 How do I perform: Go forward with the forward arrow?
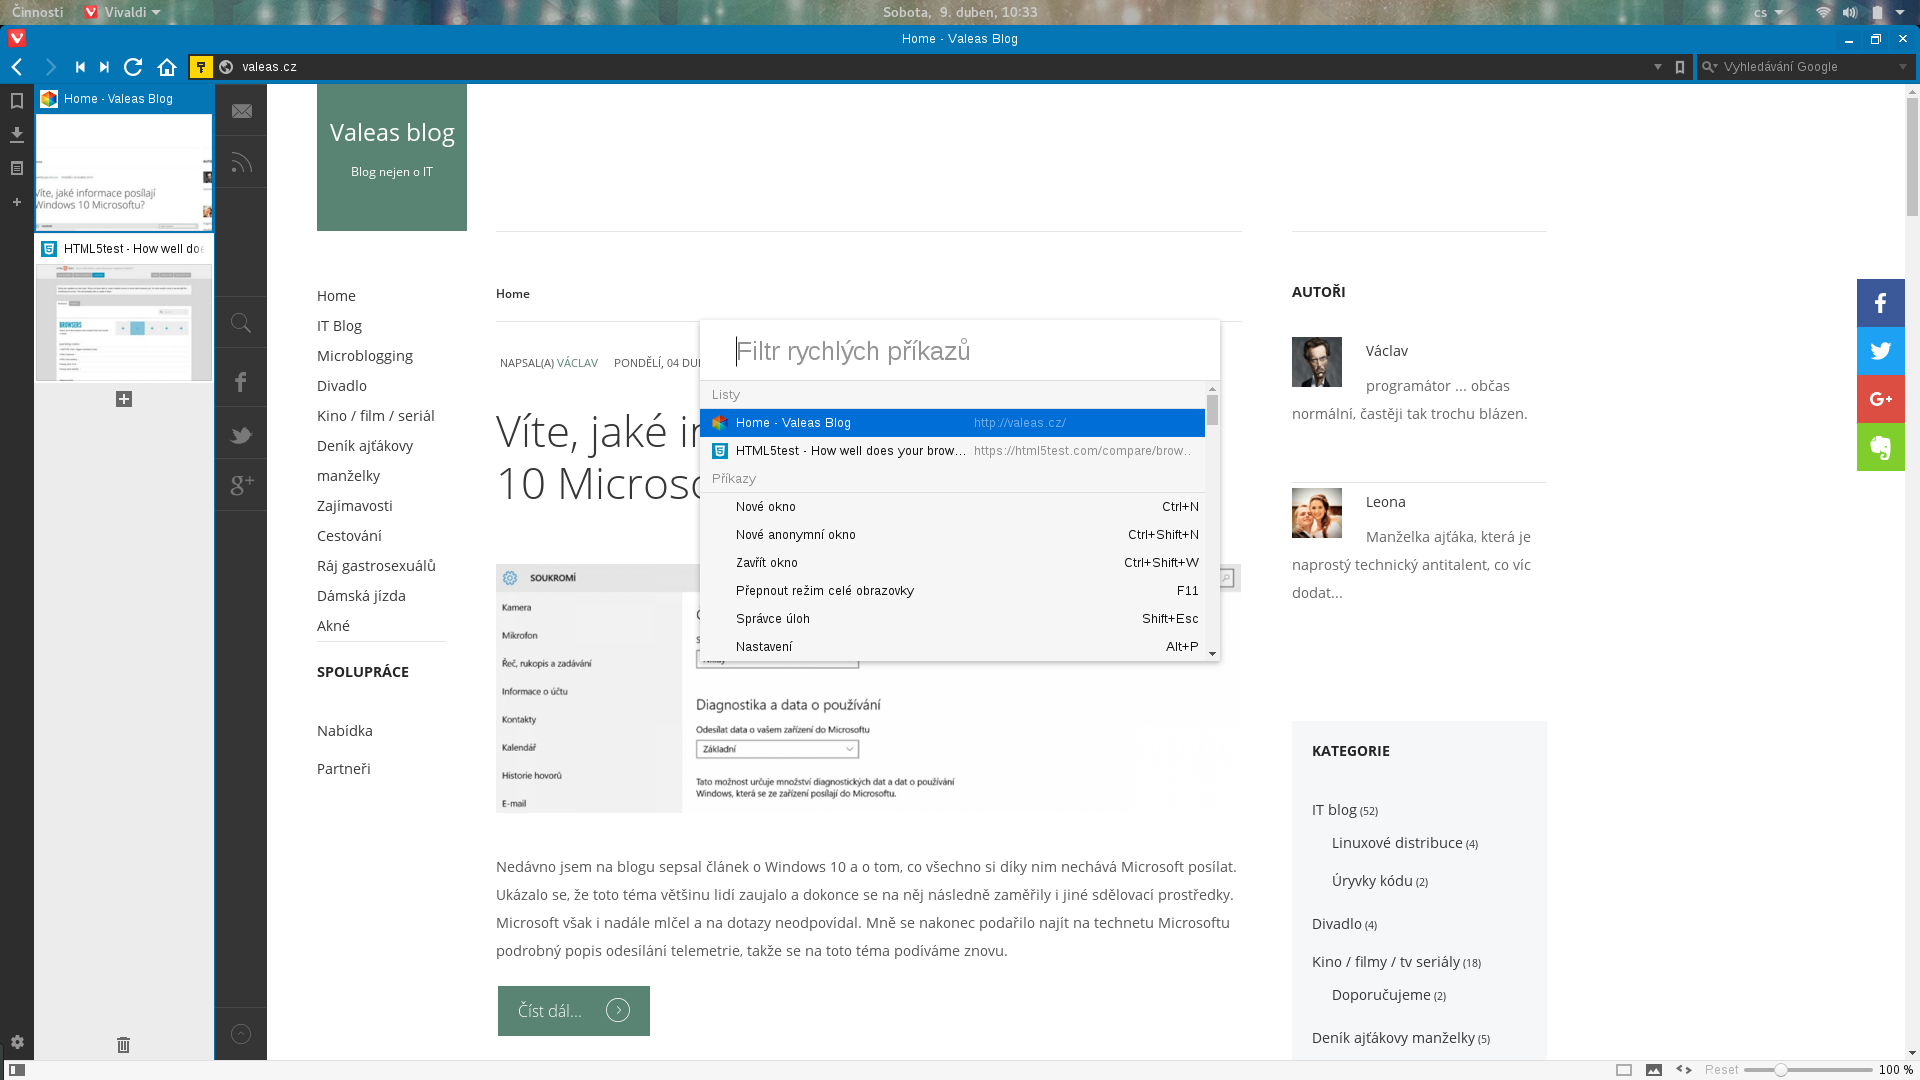[x=50, y=67]
